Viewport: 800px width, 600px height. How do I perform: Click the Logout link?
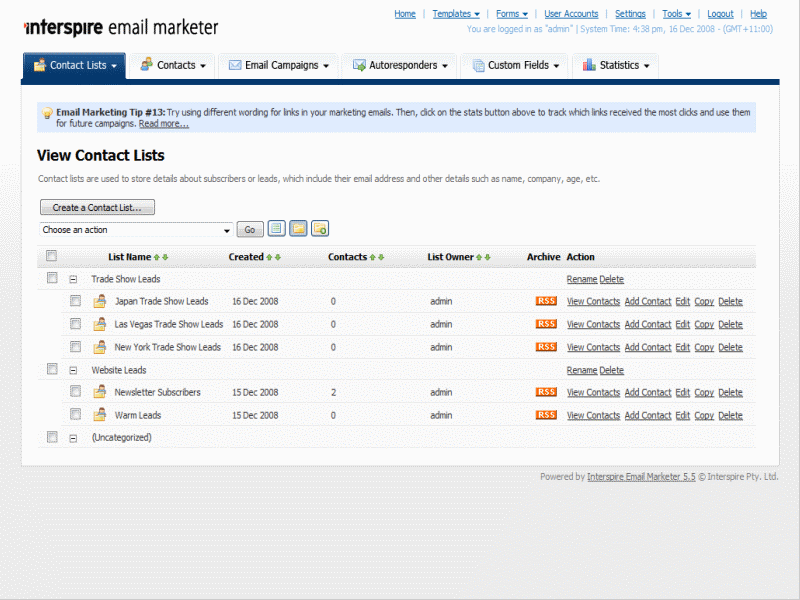tap(720, 14)
